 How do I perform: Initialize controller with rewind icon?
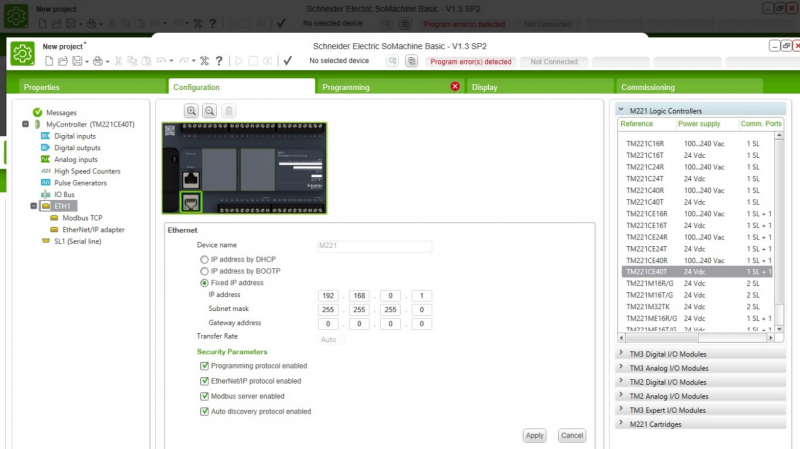click(267, 61)
